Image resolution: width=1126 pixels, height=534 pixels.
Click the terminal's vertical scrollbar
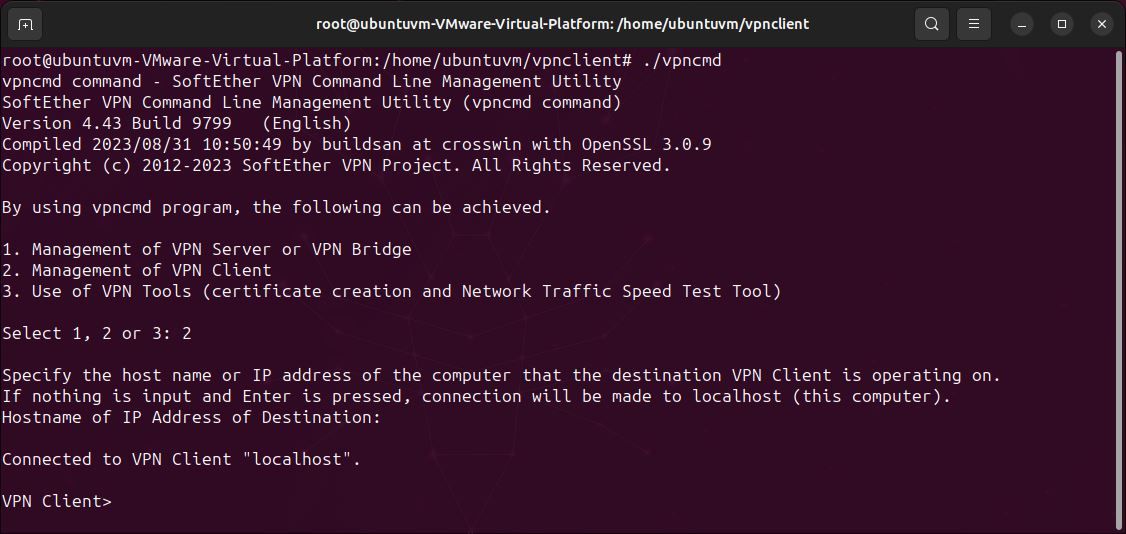(x=1119, y=290)
